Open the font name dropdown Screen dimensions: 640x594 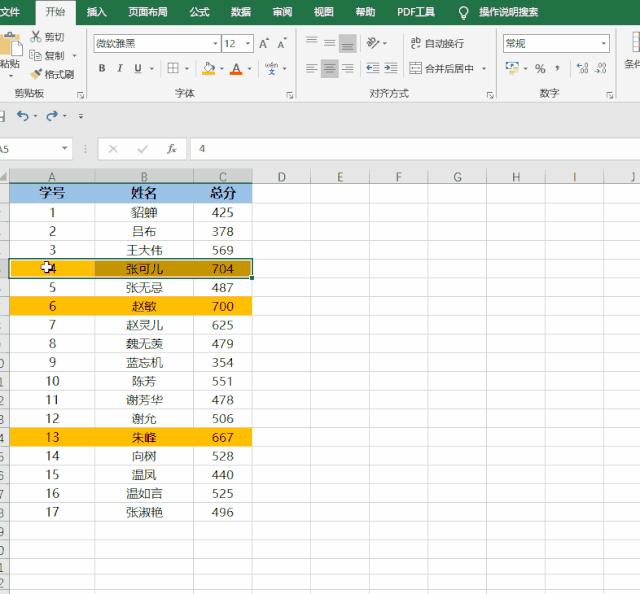coord(215,43)
